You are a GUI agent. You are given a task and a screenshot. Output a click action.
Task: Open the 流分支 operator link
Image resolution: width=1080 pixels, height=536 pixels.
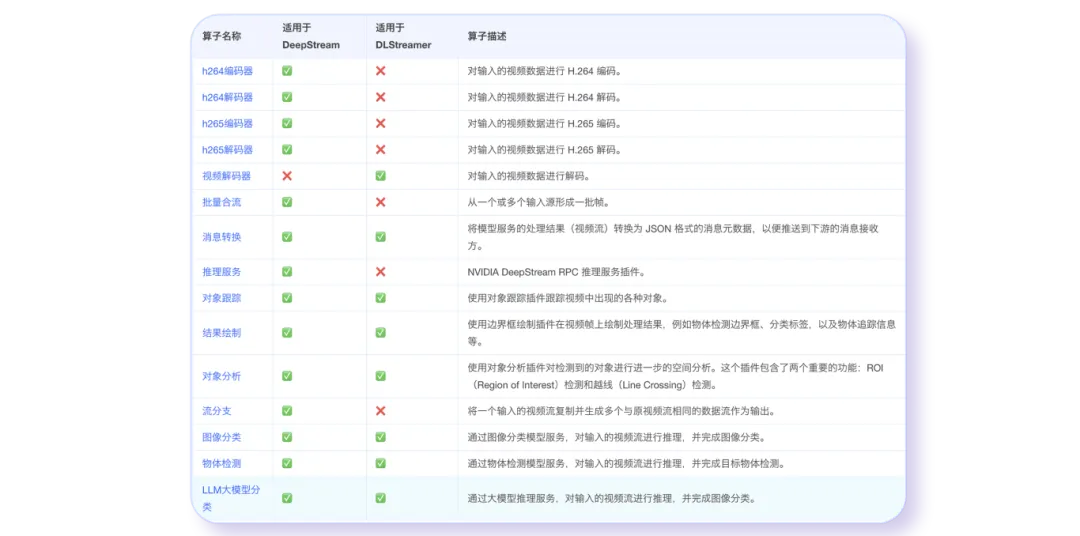coord(217,411)
